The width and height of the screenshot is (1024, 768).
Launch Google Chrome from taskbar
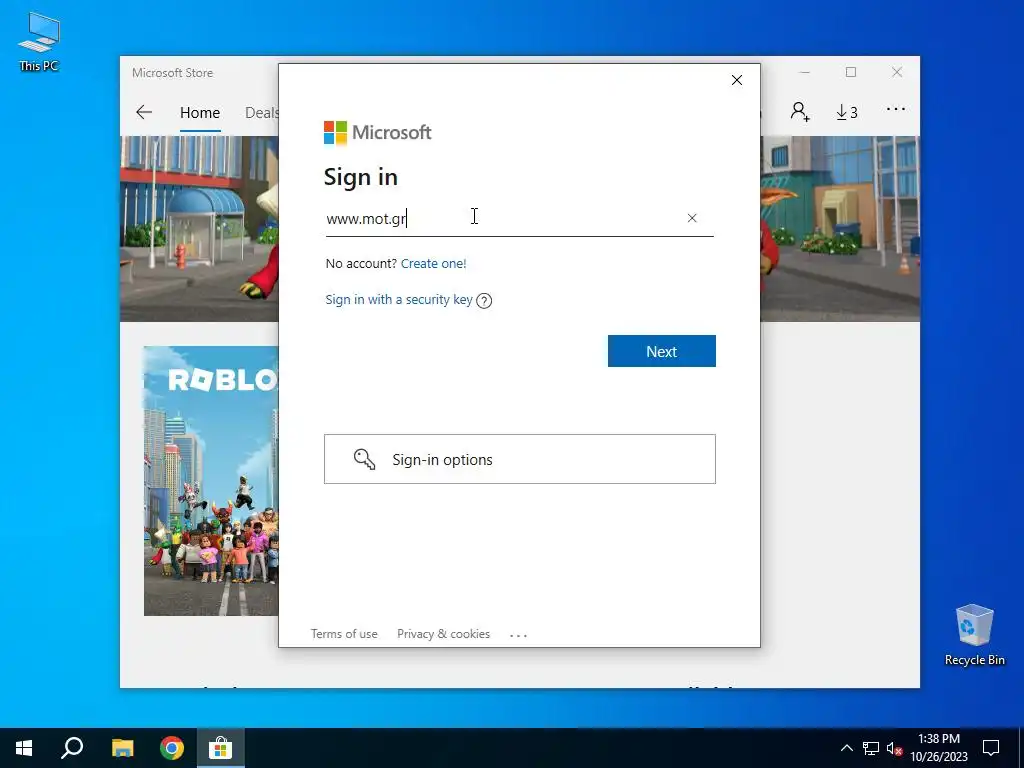point(172,748)
